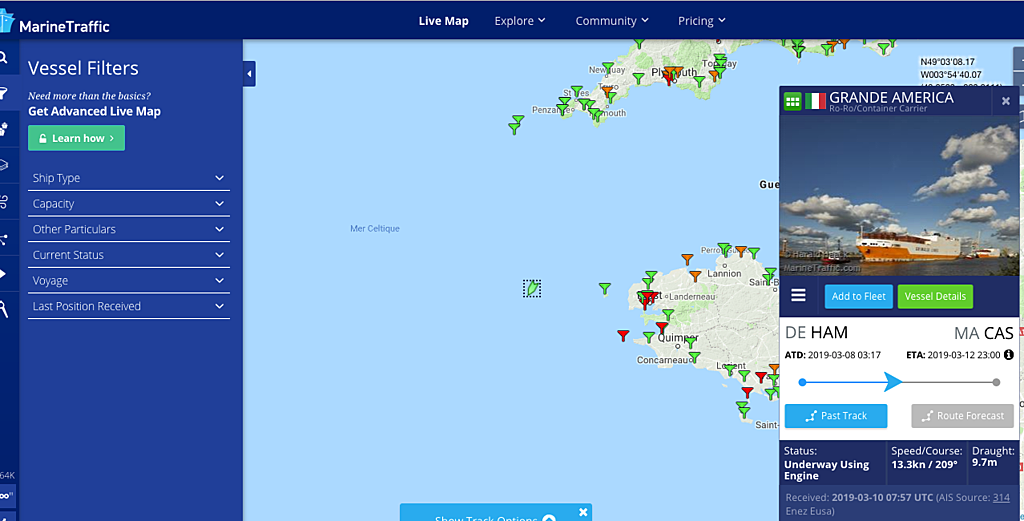Viewport: 1024px width, 521px height.
Task: Click the Learn how button
Action: (76, 138)
